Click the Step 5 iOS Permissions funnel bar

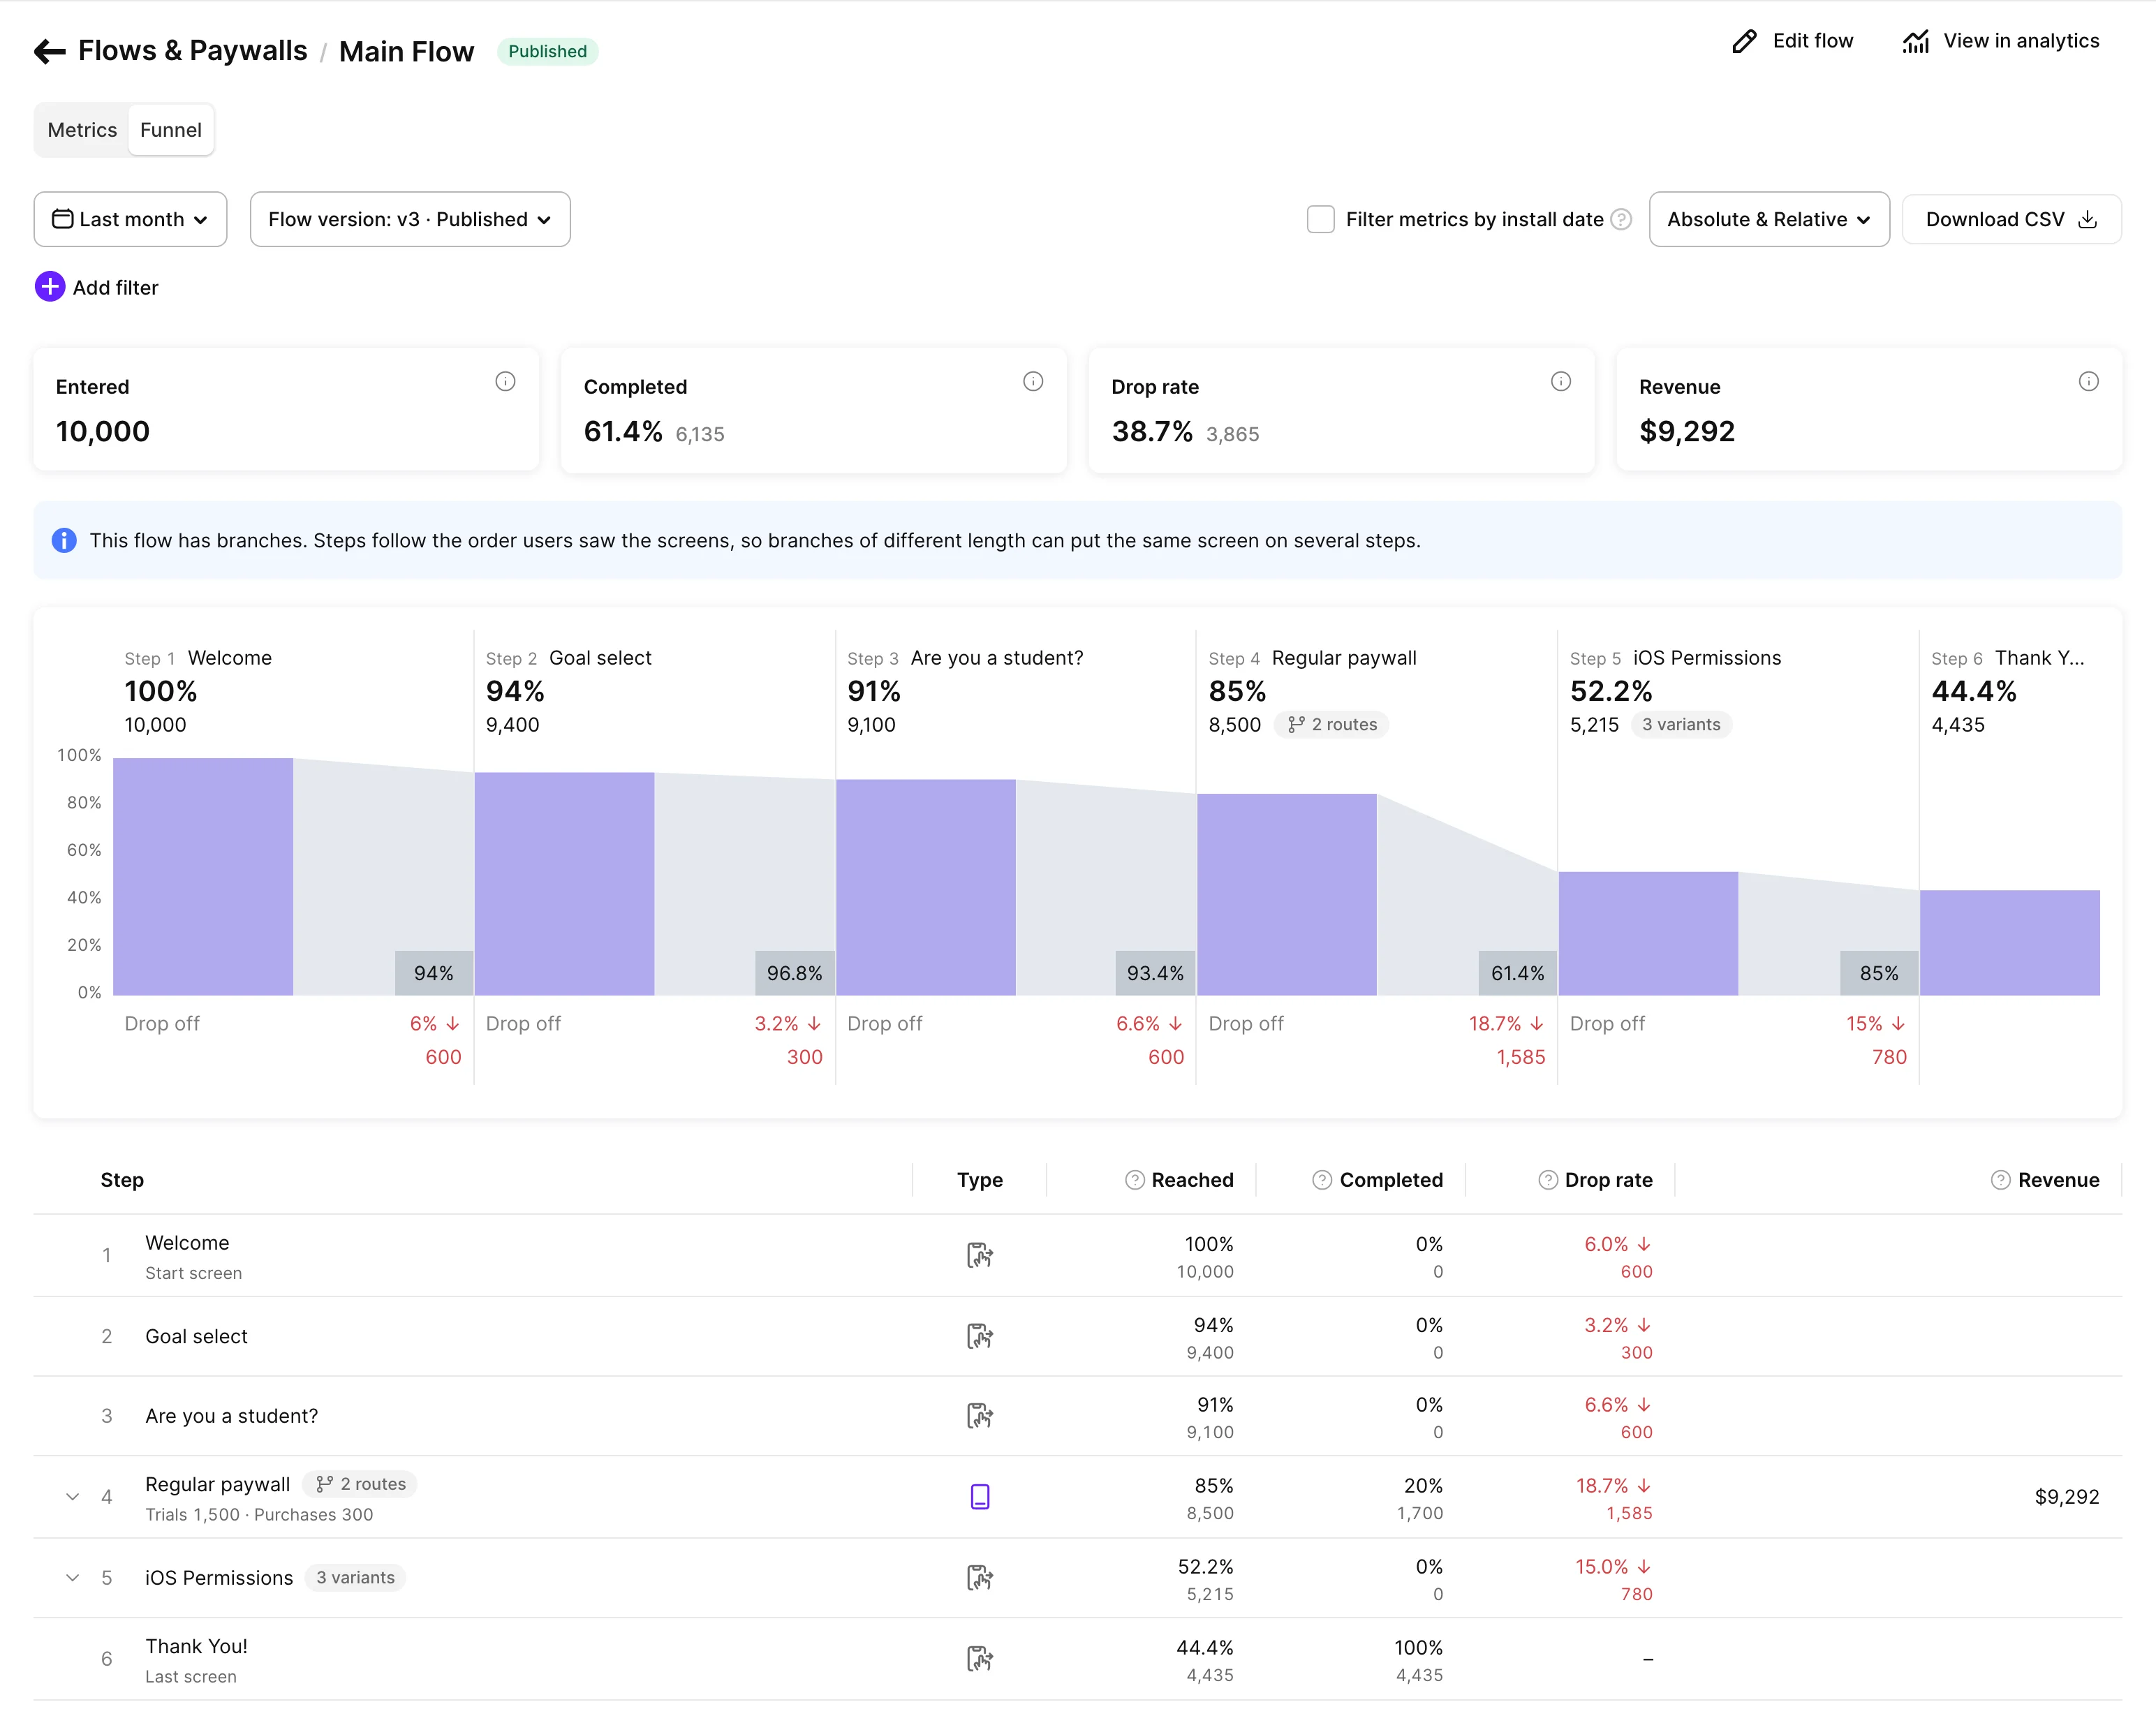coord(1648,933)
